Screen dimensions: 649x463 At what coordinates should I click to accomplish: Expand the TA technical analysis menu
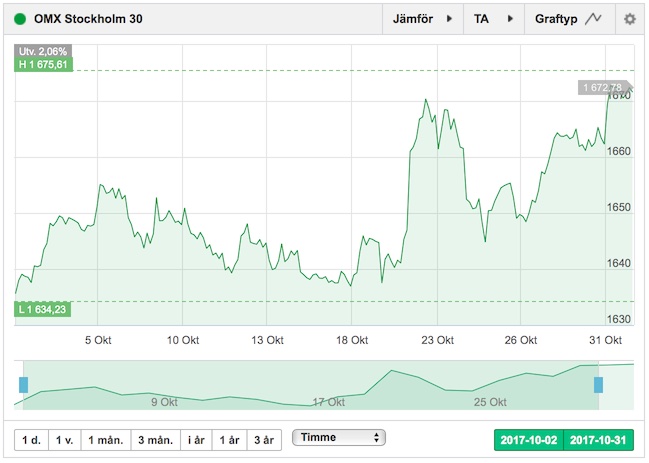point(494,19)
